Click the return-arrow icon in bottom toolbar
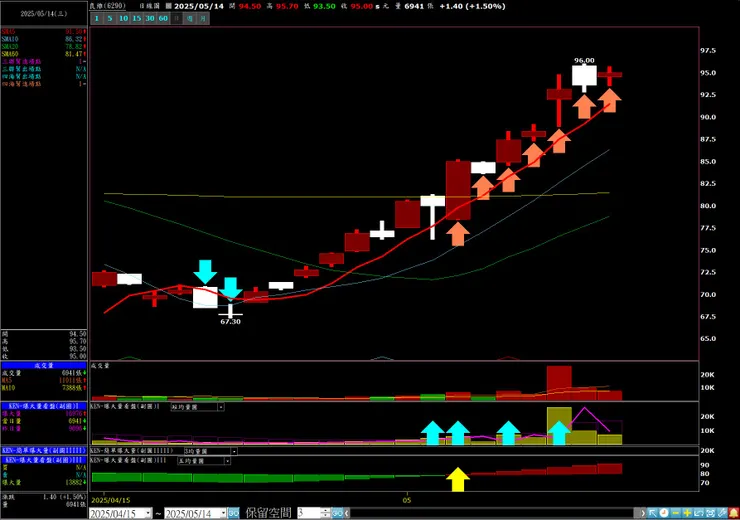740x520 pixels. click(x=699, y=513)
